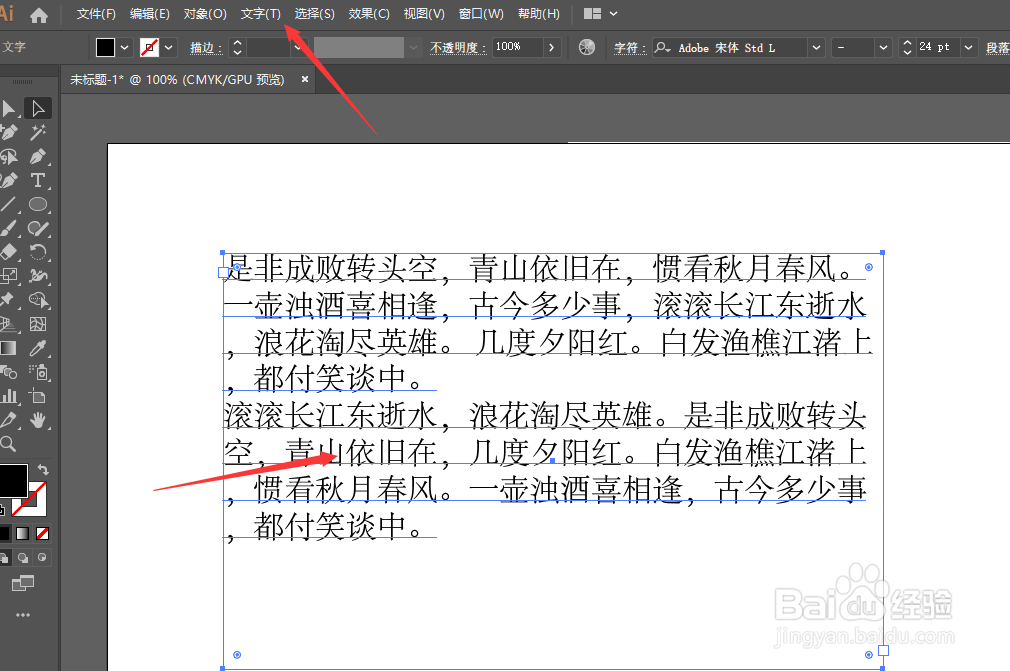Expand the font size dropdown showing 24 pt
This screenshot has height=671, width=1010.
click(x=967, y=47)
